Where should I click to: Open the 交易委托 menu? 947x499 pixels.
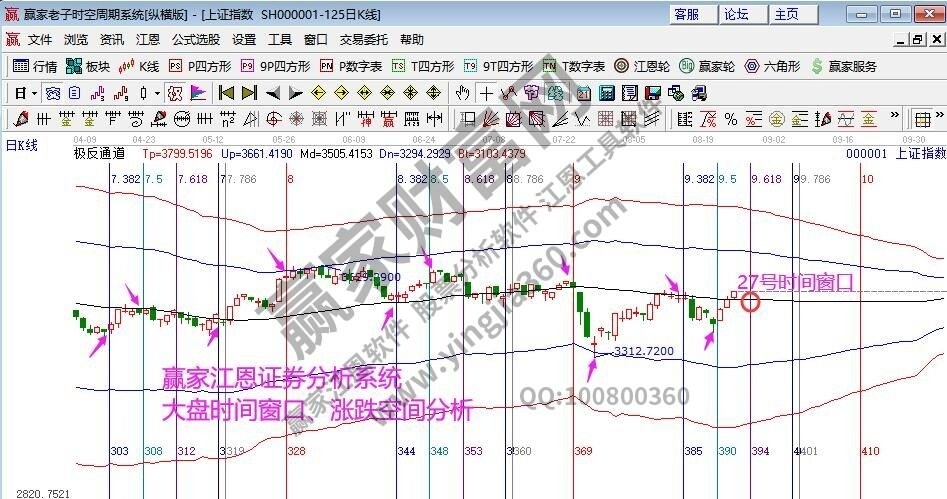click(364, 40)
